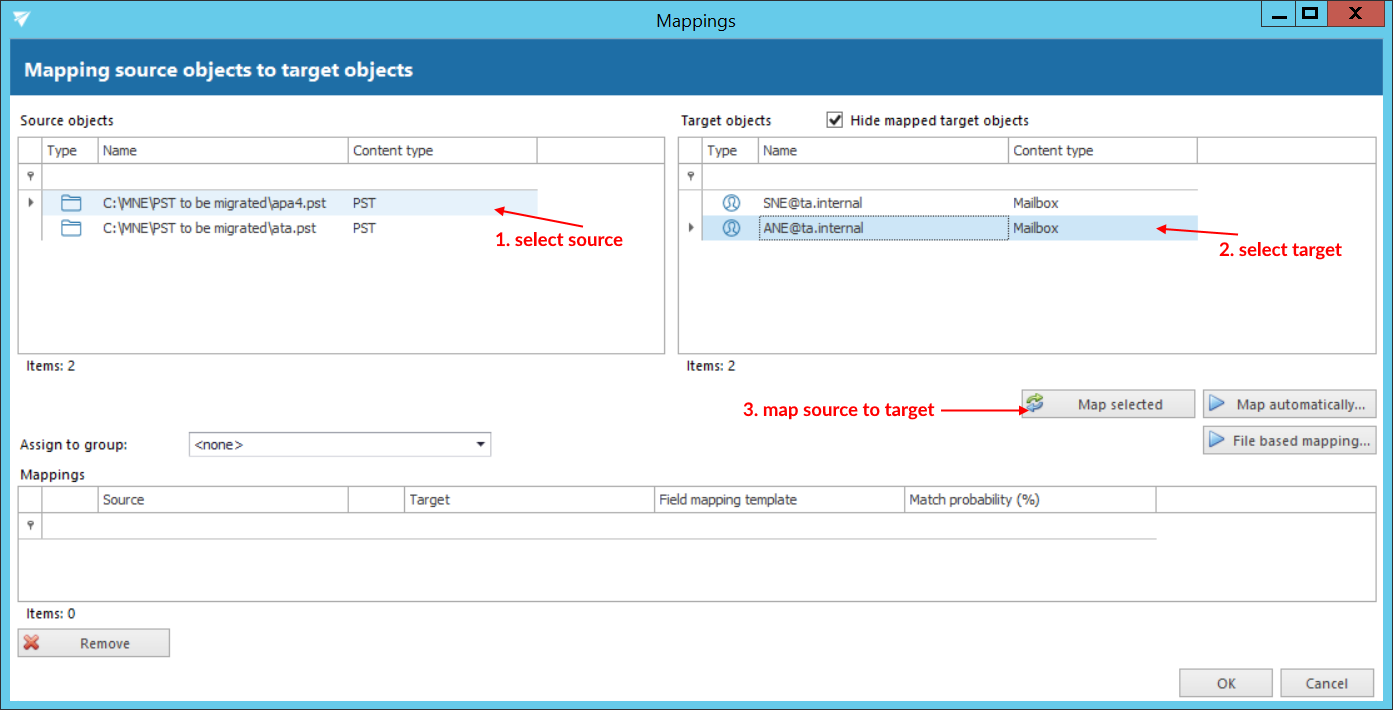Click the play icon on File based mapping

pyautogui.click(x=1217, y=440)
